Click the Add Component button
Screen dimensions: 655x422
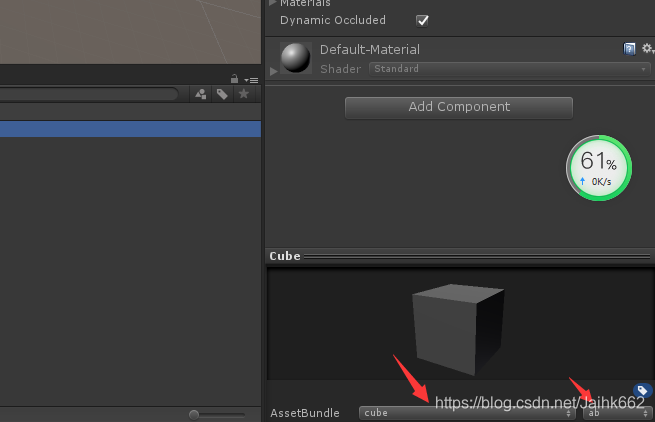tap(459, 107)
